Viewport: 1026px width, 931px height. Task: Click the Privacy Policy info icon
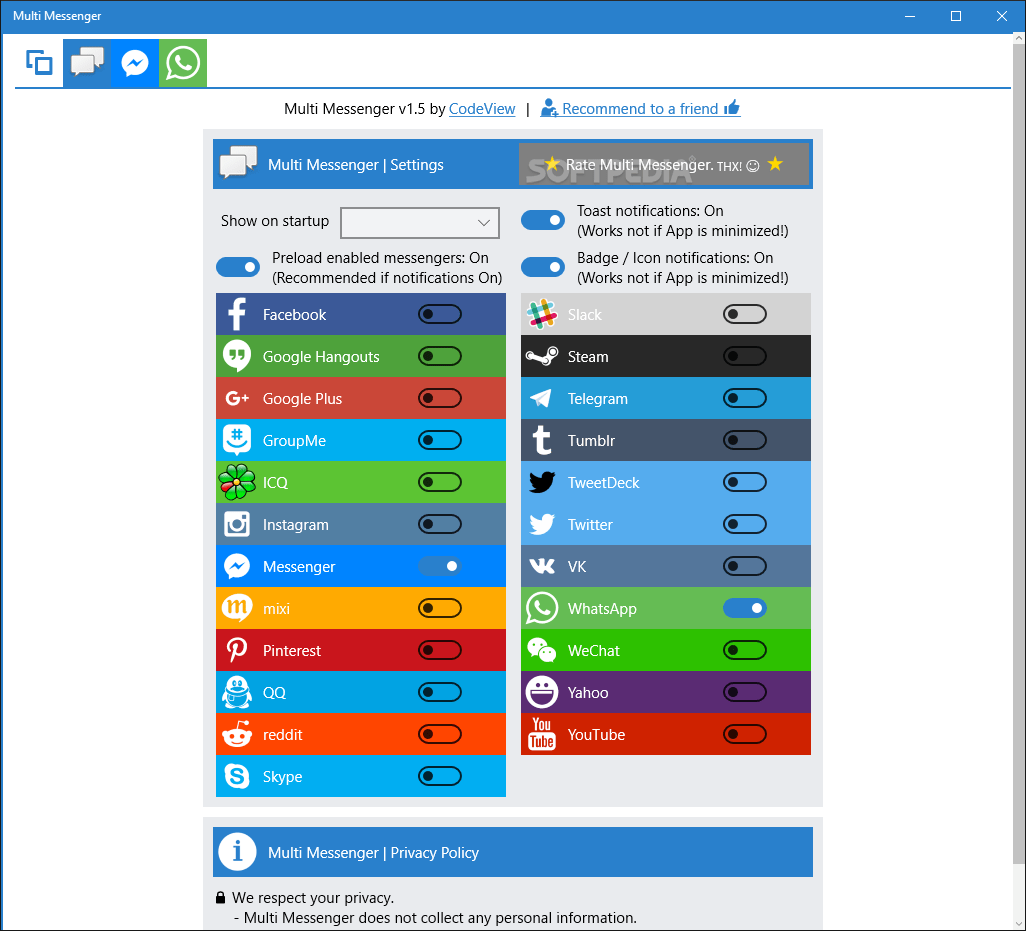[237, 852]
